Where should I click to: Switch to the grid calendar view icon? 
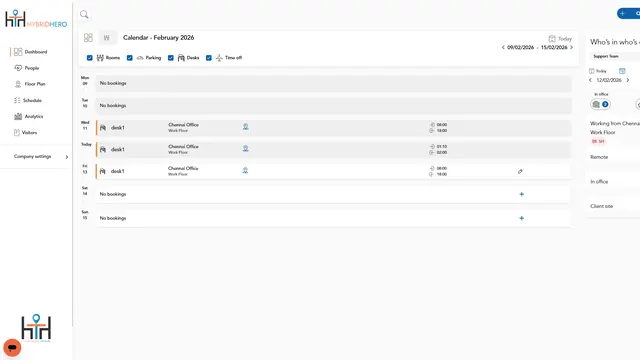(x=88, y=38)
